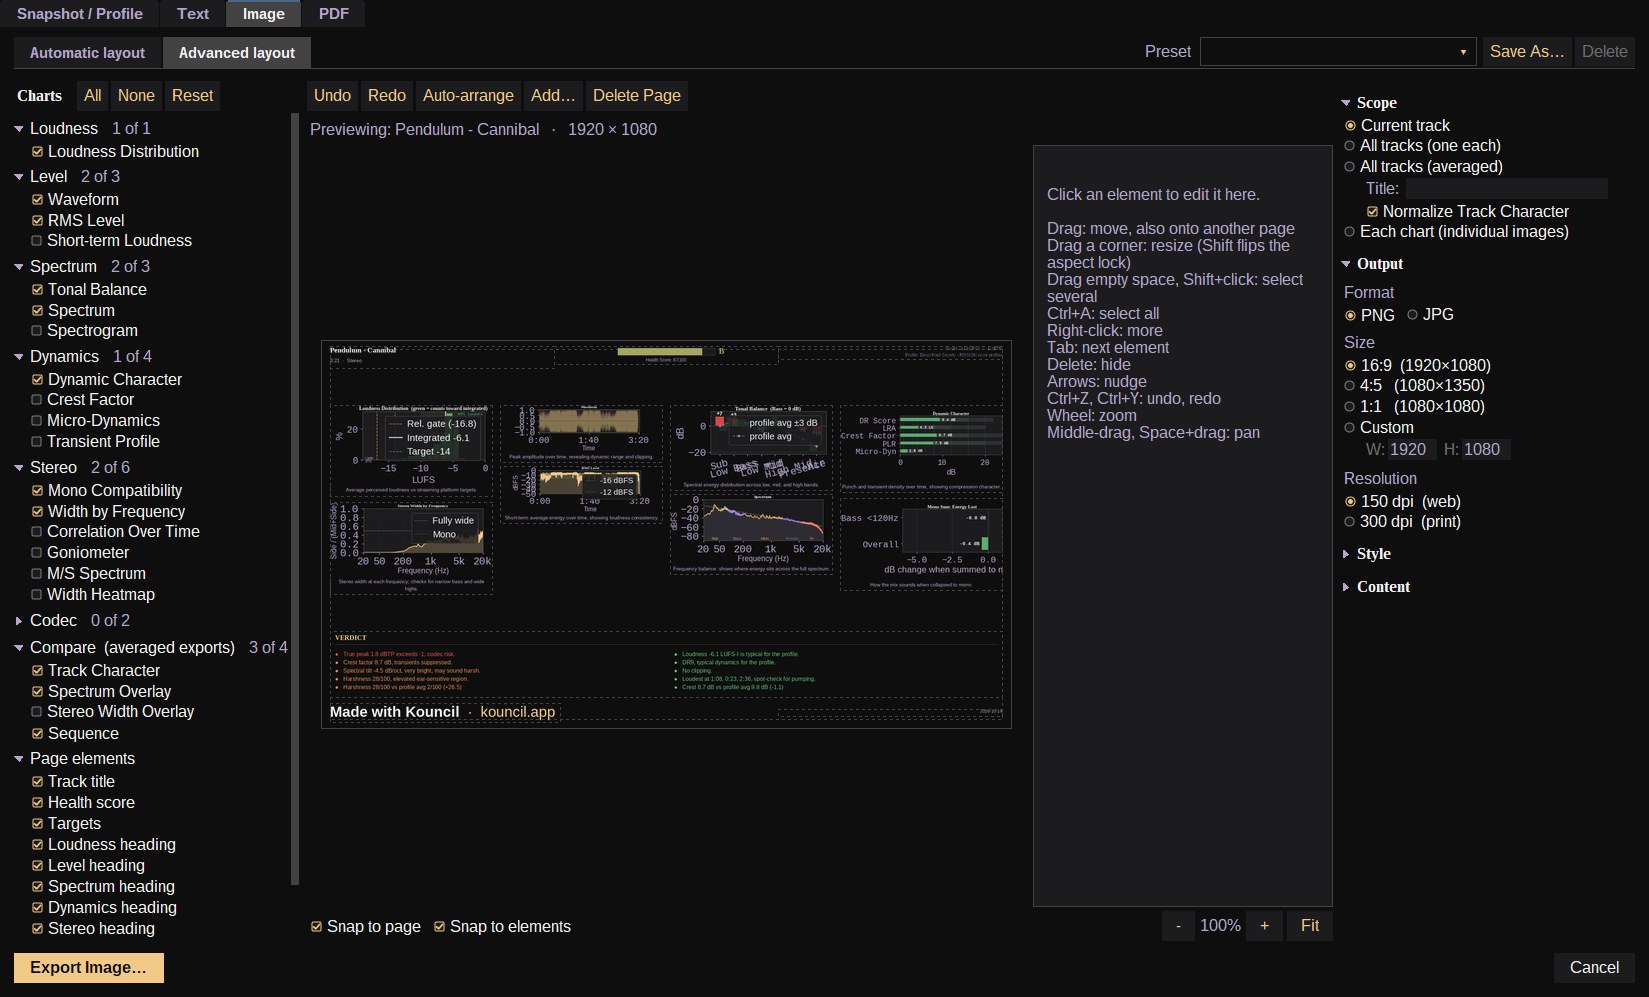Click Delete Page
Image resolution: width=1649 pixels, height=997 pixels.
(x=637, y=96)
